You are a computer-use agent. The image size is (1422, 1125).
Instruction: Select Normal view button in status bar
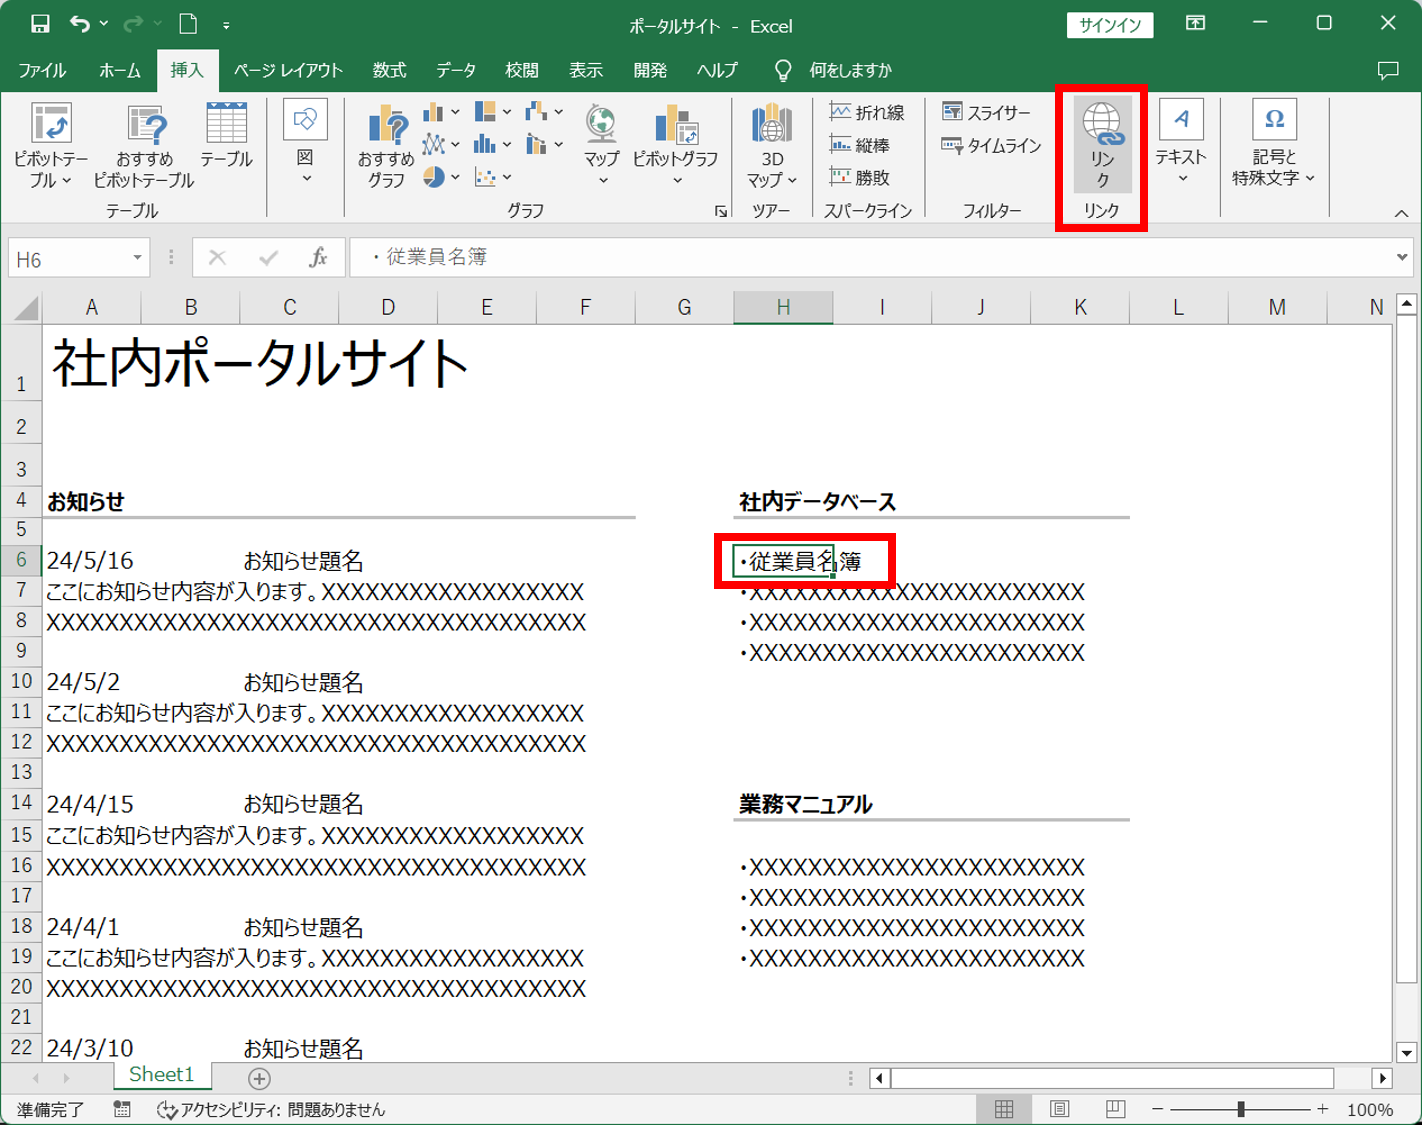pyautogui.click(x=1004, y=1109)
